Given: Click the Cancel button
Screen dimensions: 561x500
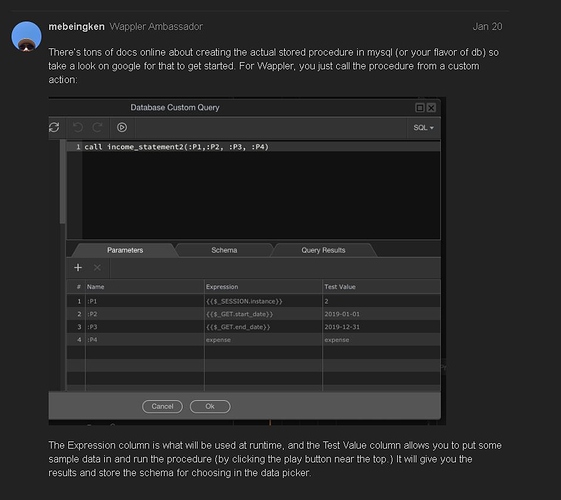Looking at the screenshot, I should [x=162, y=406].
